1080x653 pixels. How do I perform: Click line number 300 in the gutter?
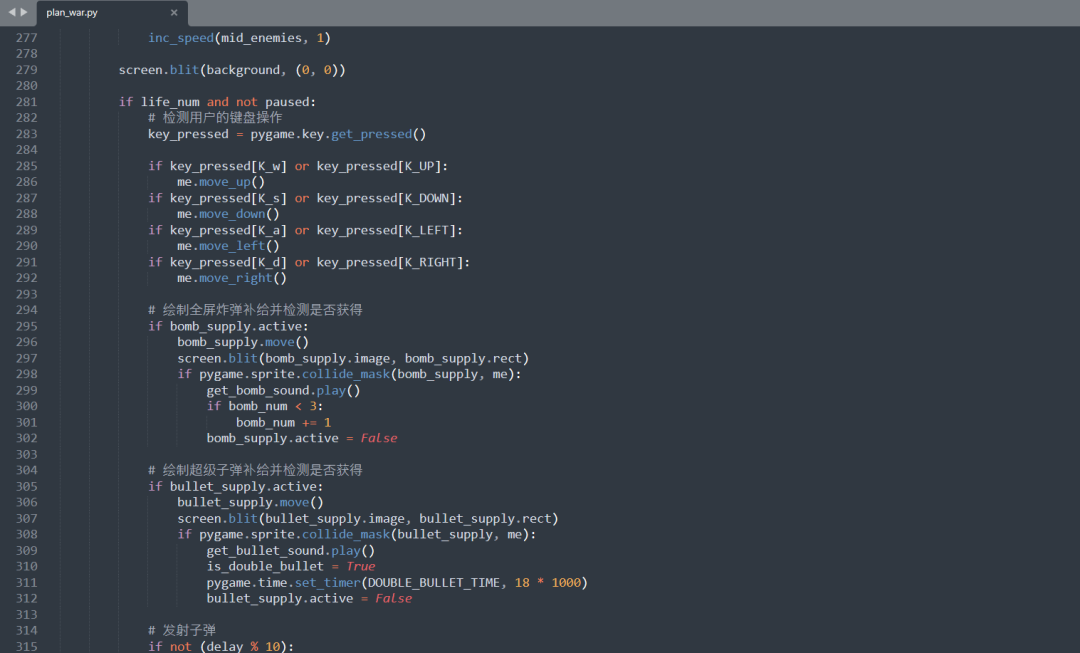(x=27, y=405)
